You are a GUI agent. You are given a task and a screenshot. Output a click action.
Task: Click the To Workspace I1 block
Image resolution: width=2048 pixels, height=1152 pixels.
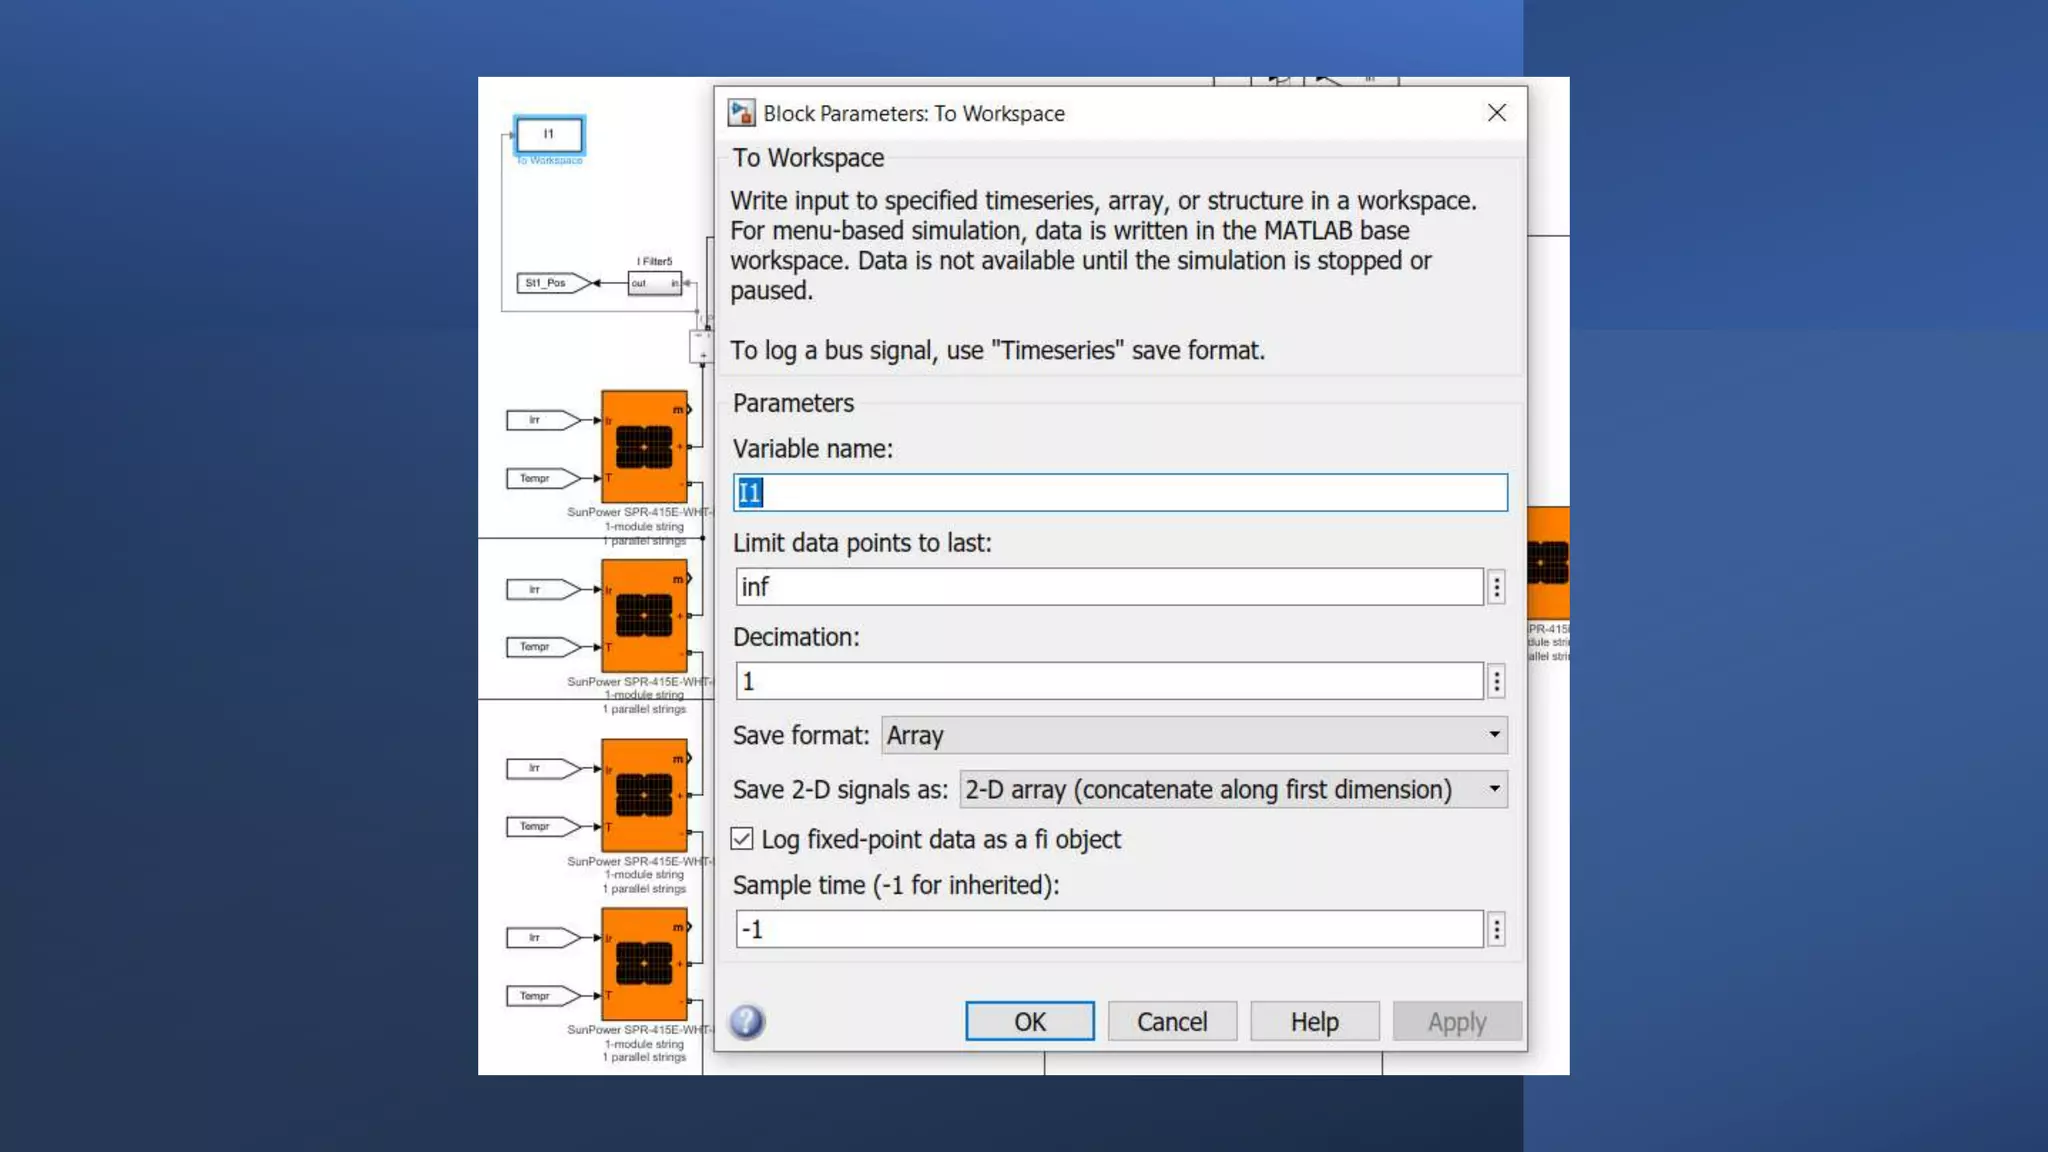coord(549,134)
